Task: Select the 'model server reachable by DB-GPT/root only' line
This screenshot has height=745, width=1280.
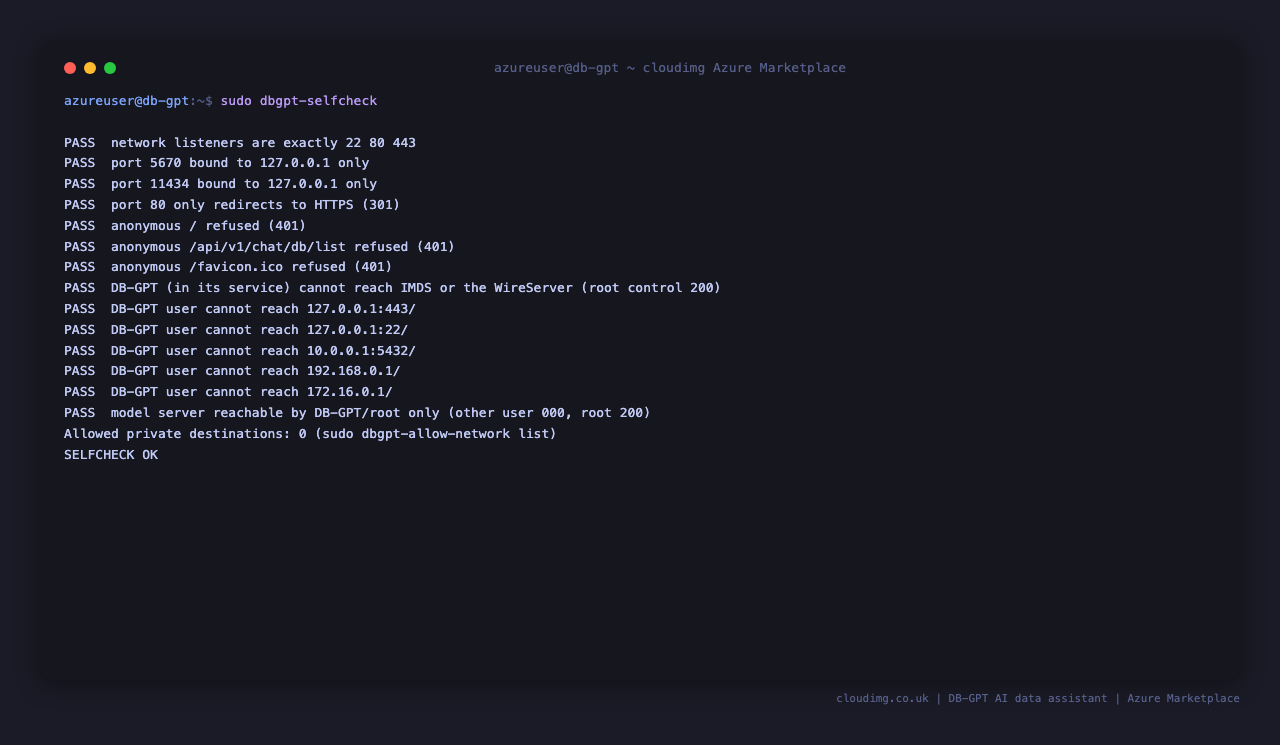Action: pyautogui.click(x=358, y=413)
